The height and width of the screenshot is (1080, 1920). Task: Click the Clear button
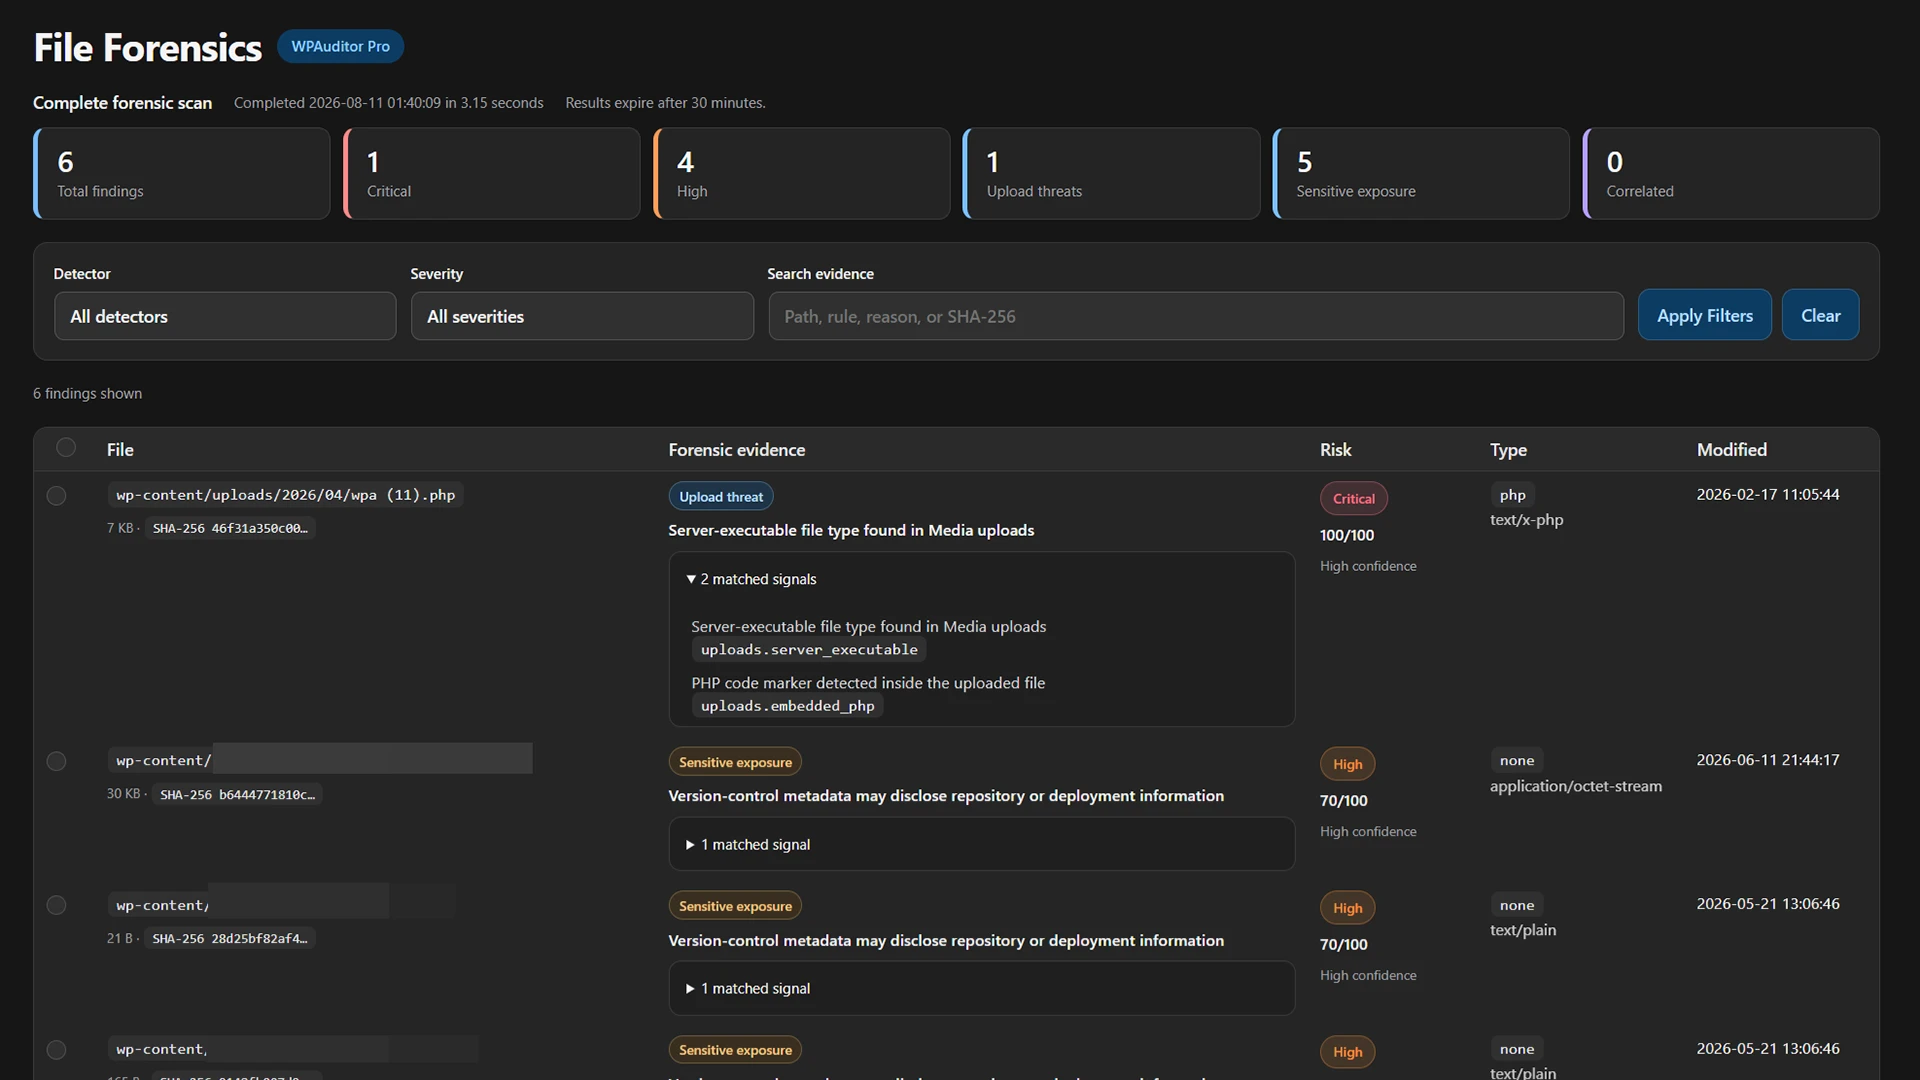1820,315
